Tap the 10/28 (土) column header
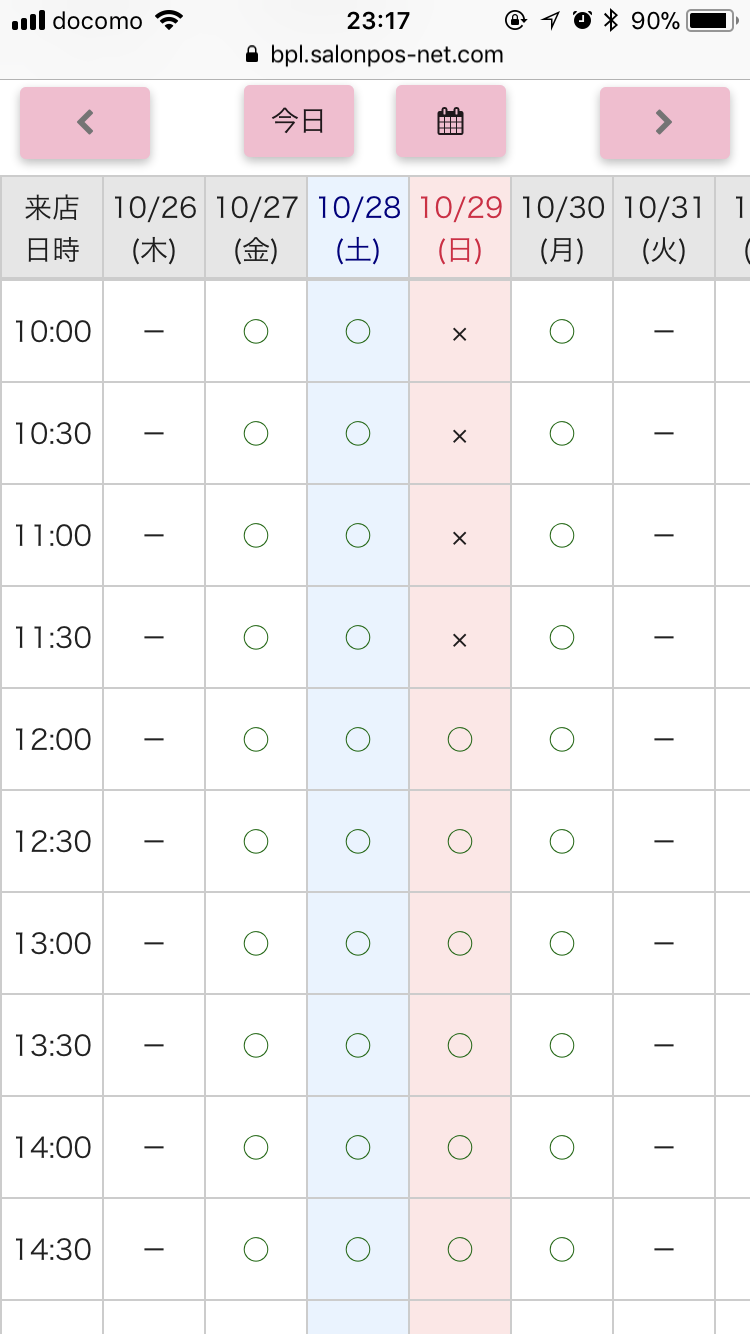The image size is (750, 1334). tap(358, 228)
